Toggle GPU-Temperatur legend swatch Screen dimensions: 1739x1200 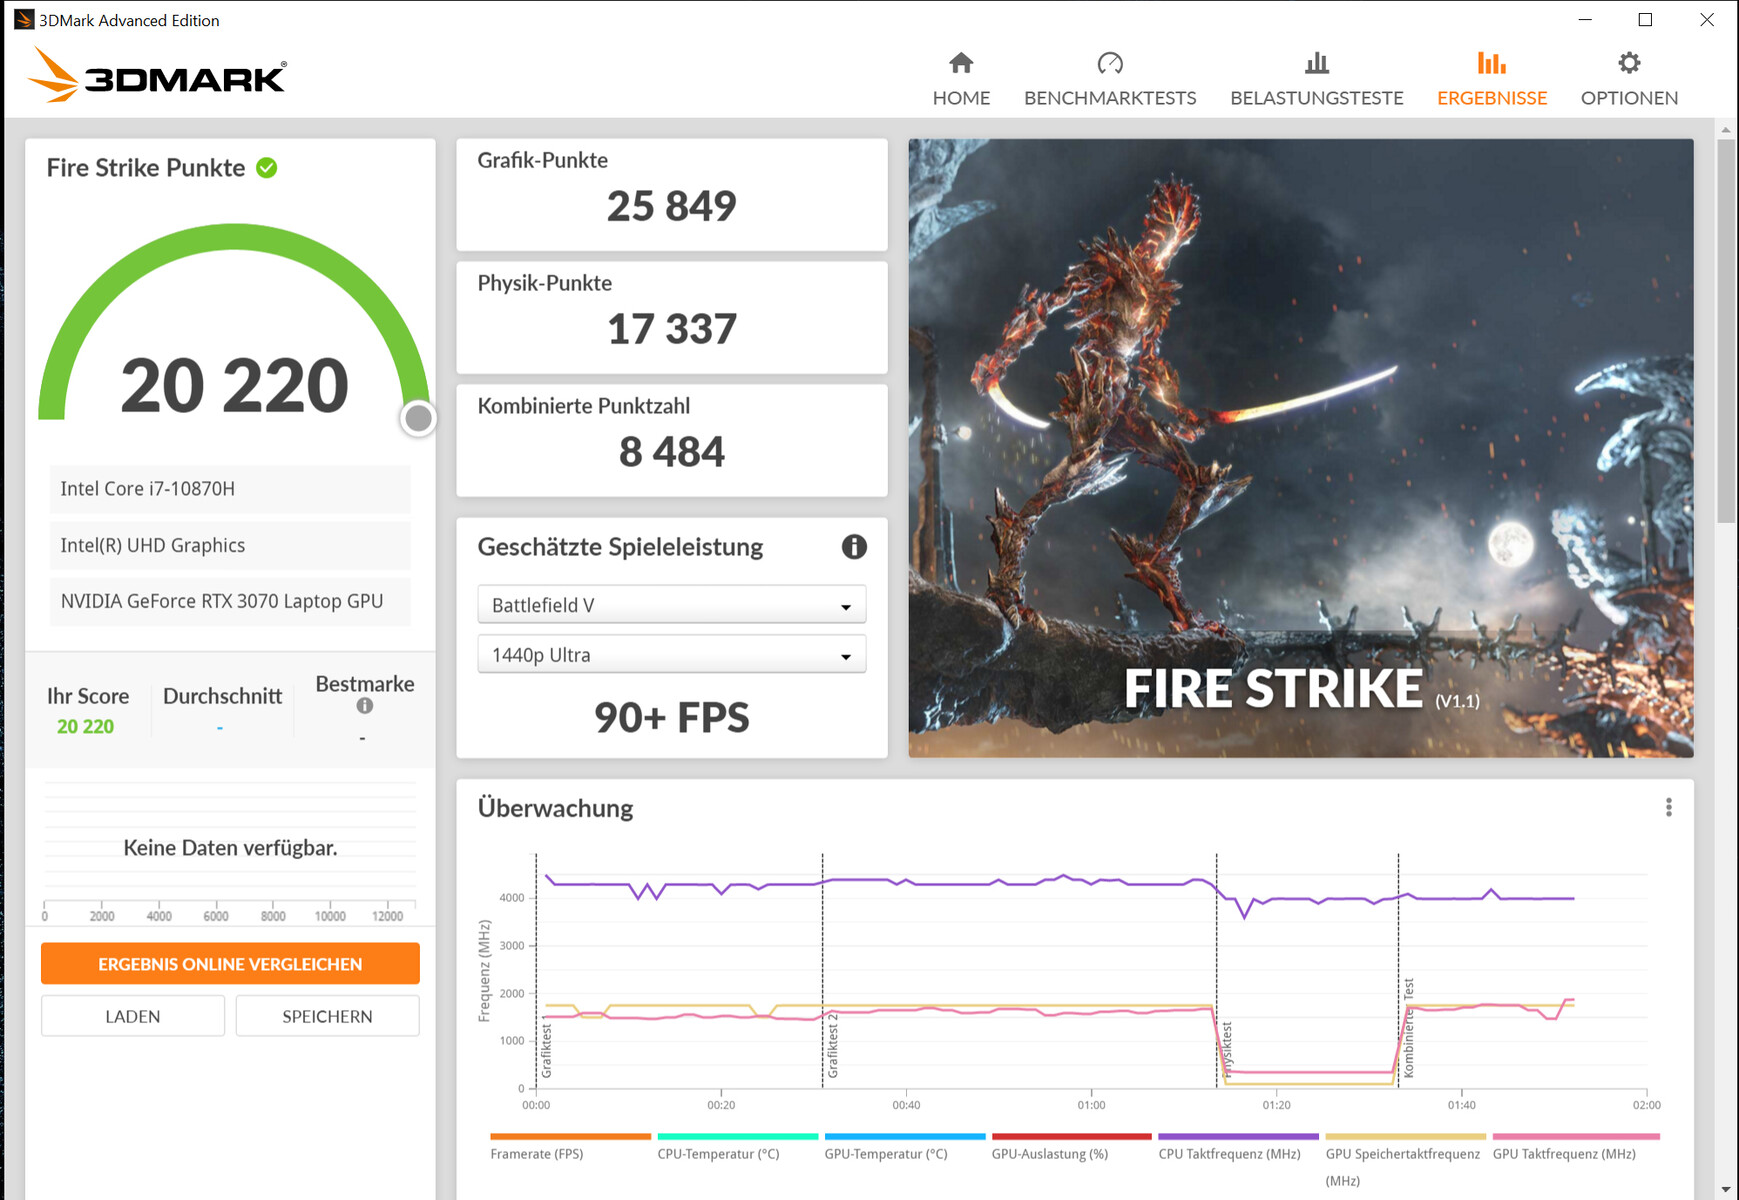click(x=904, y=1137)
